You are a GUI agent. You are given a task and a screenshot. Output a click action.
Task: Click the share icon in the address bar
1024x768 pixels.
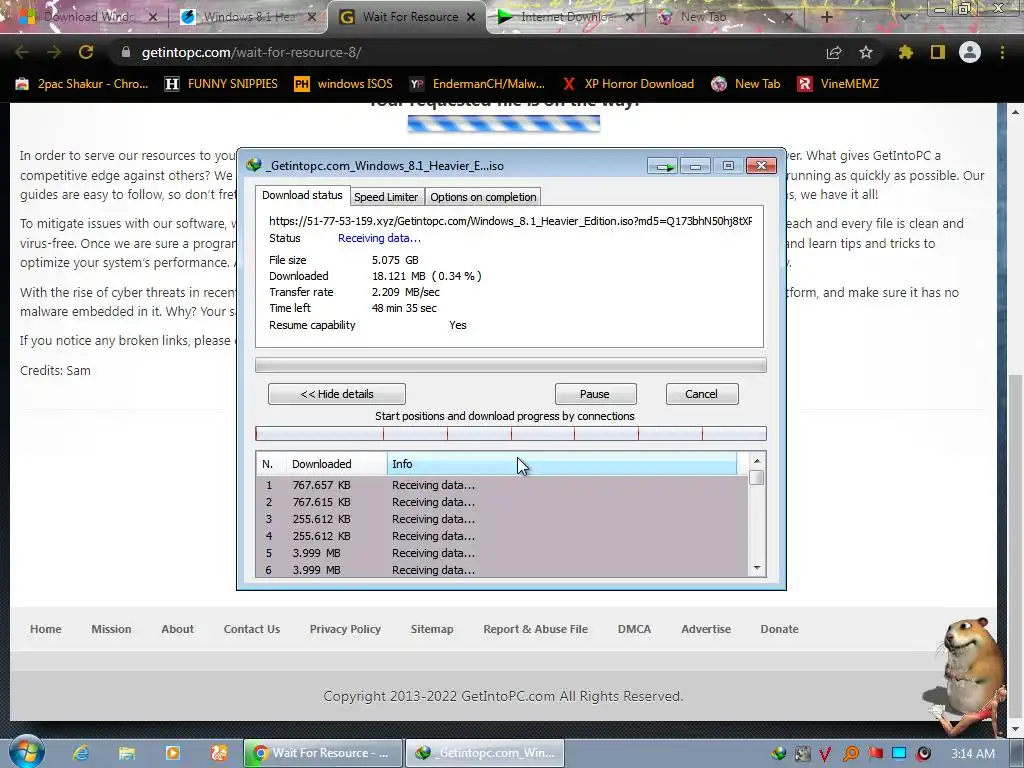(834, 52)
